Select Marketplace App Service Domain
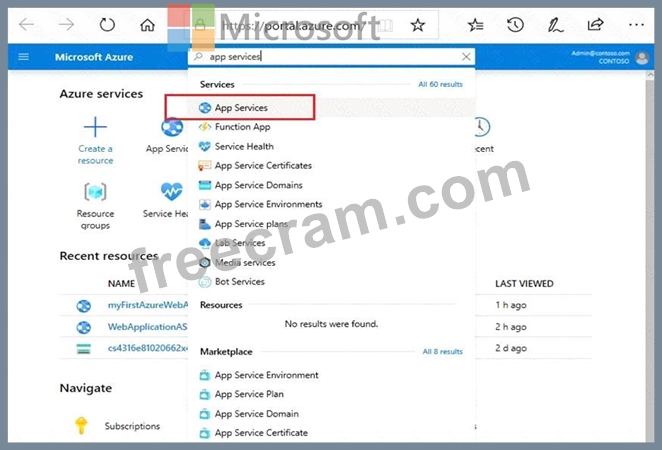Image resolution: width=662 pixels, height=450 pixels. (331, 414)
